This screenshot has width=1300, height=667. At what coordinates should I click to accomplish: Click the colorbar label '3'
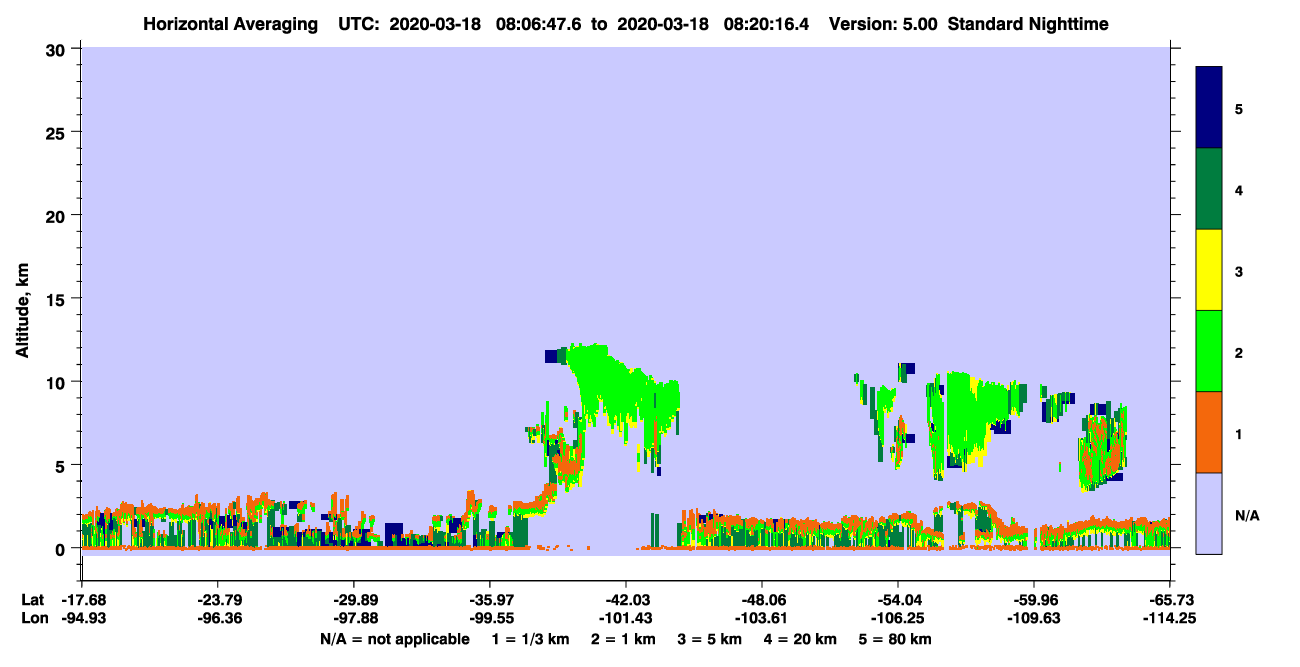(1239, 271)
